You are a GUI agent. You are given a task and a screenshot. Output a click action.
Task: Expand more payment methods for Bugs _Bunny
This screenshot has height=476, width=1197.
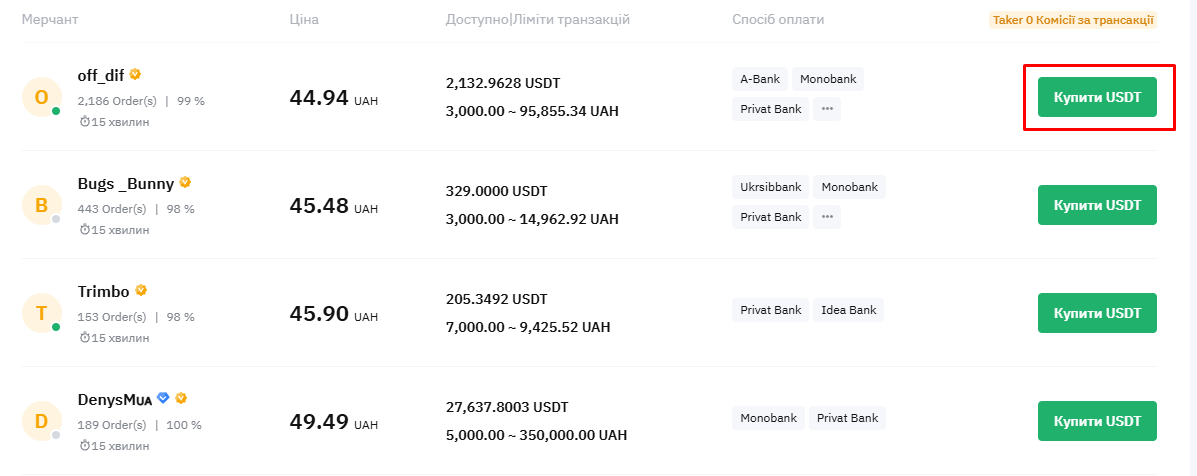tap(827, 217)
